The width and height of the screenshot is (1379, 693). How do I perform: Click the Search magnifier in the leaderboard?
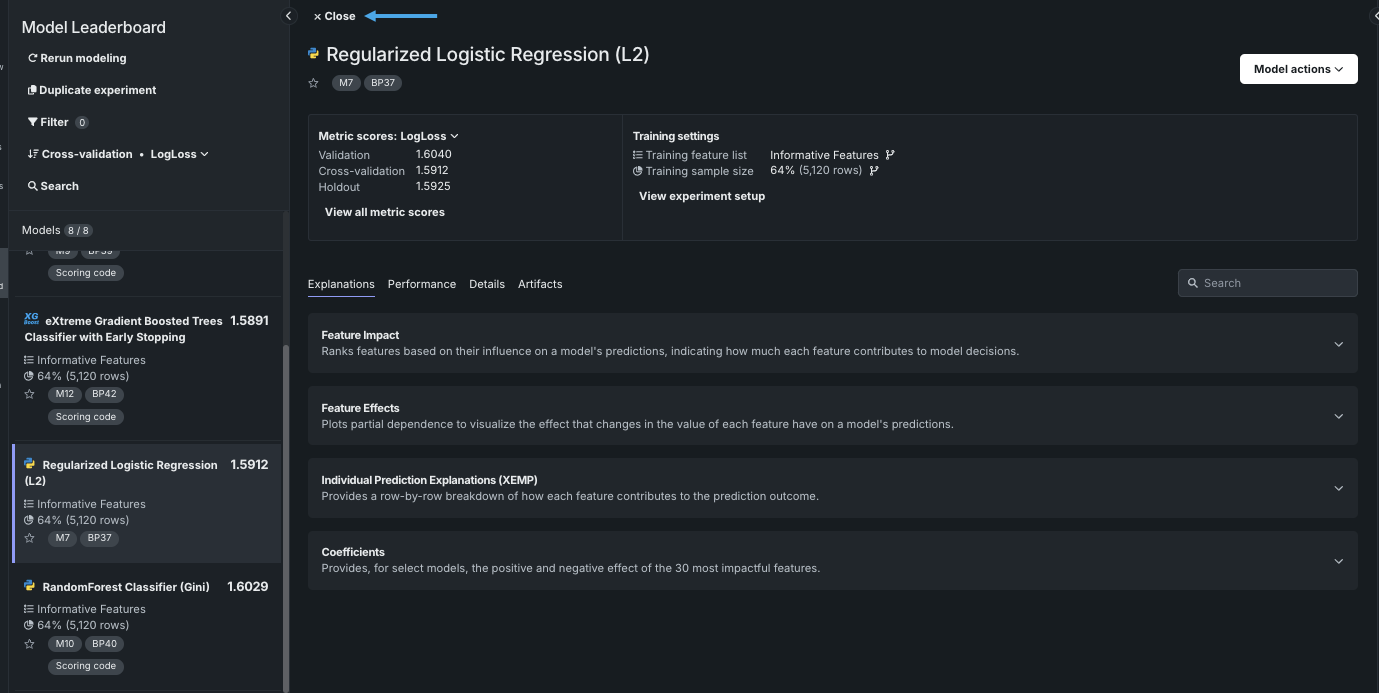click(33, 186)
